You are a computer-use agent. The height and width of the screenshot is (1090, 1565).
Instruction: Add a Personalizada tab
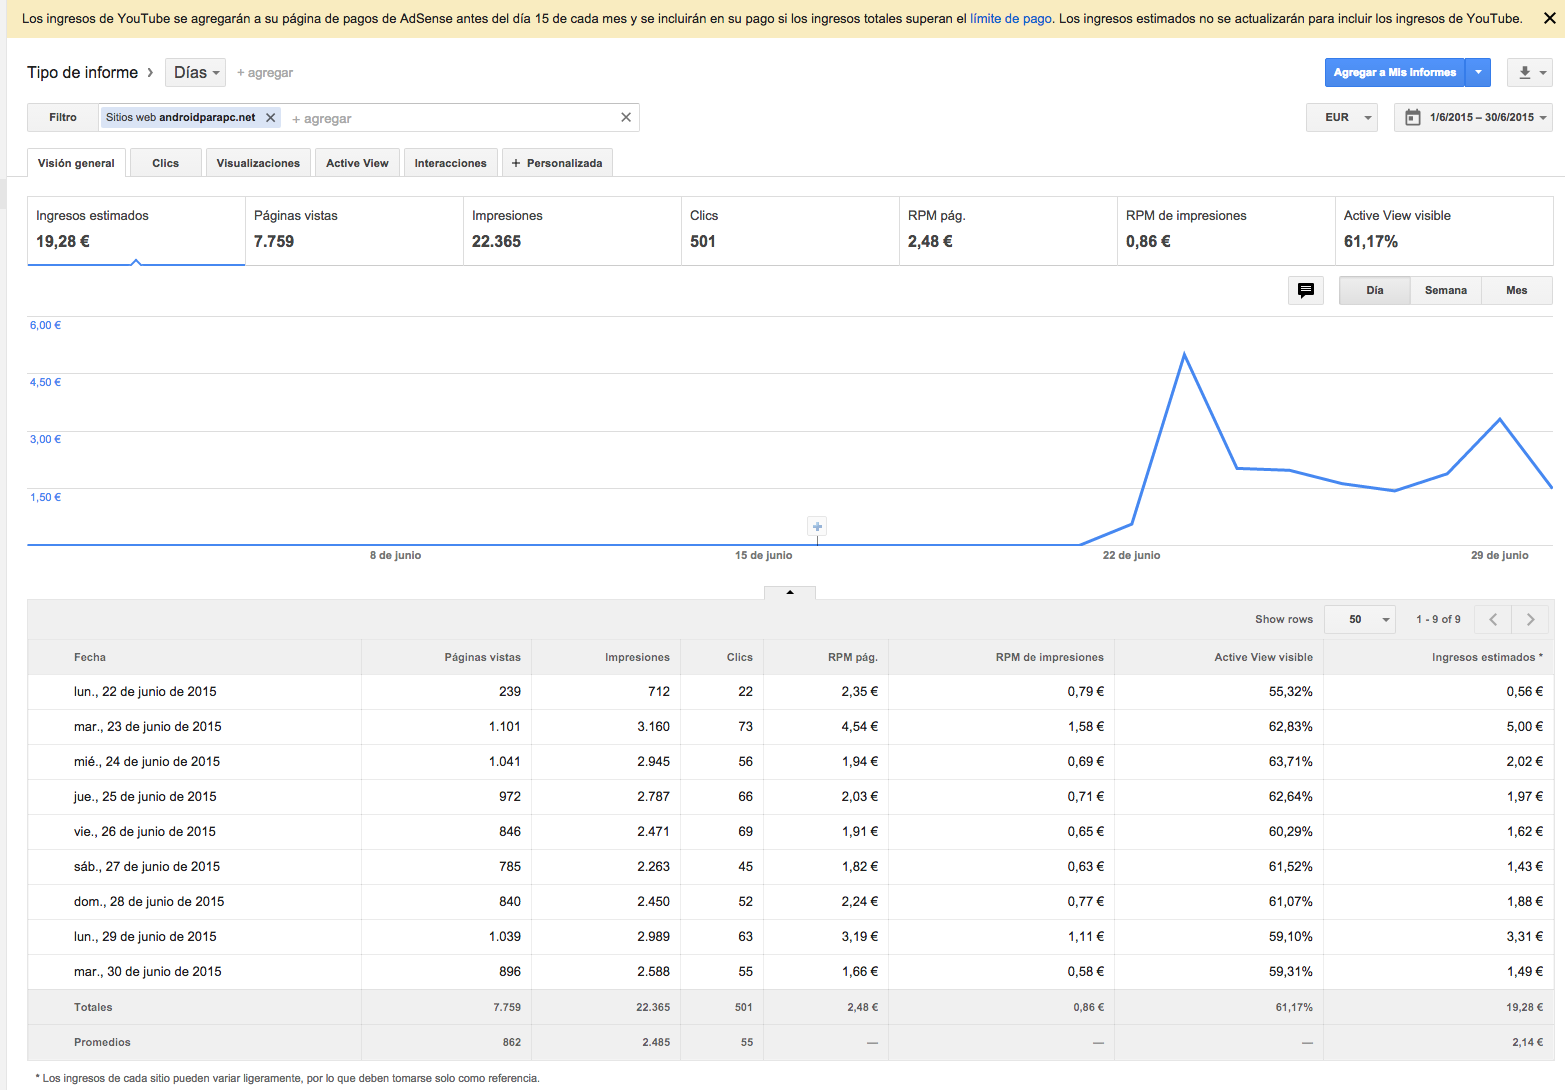pyautogui.click(x=557, y=163)
